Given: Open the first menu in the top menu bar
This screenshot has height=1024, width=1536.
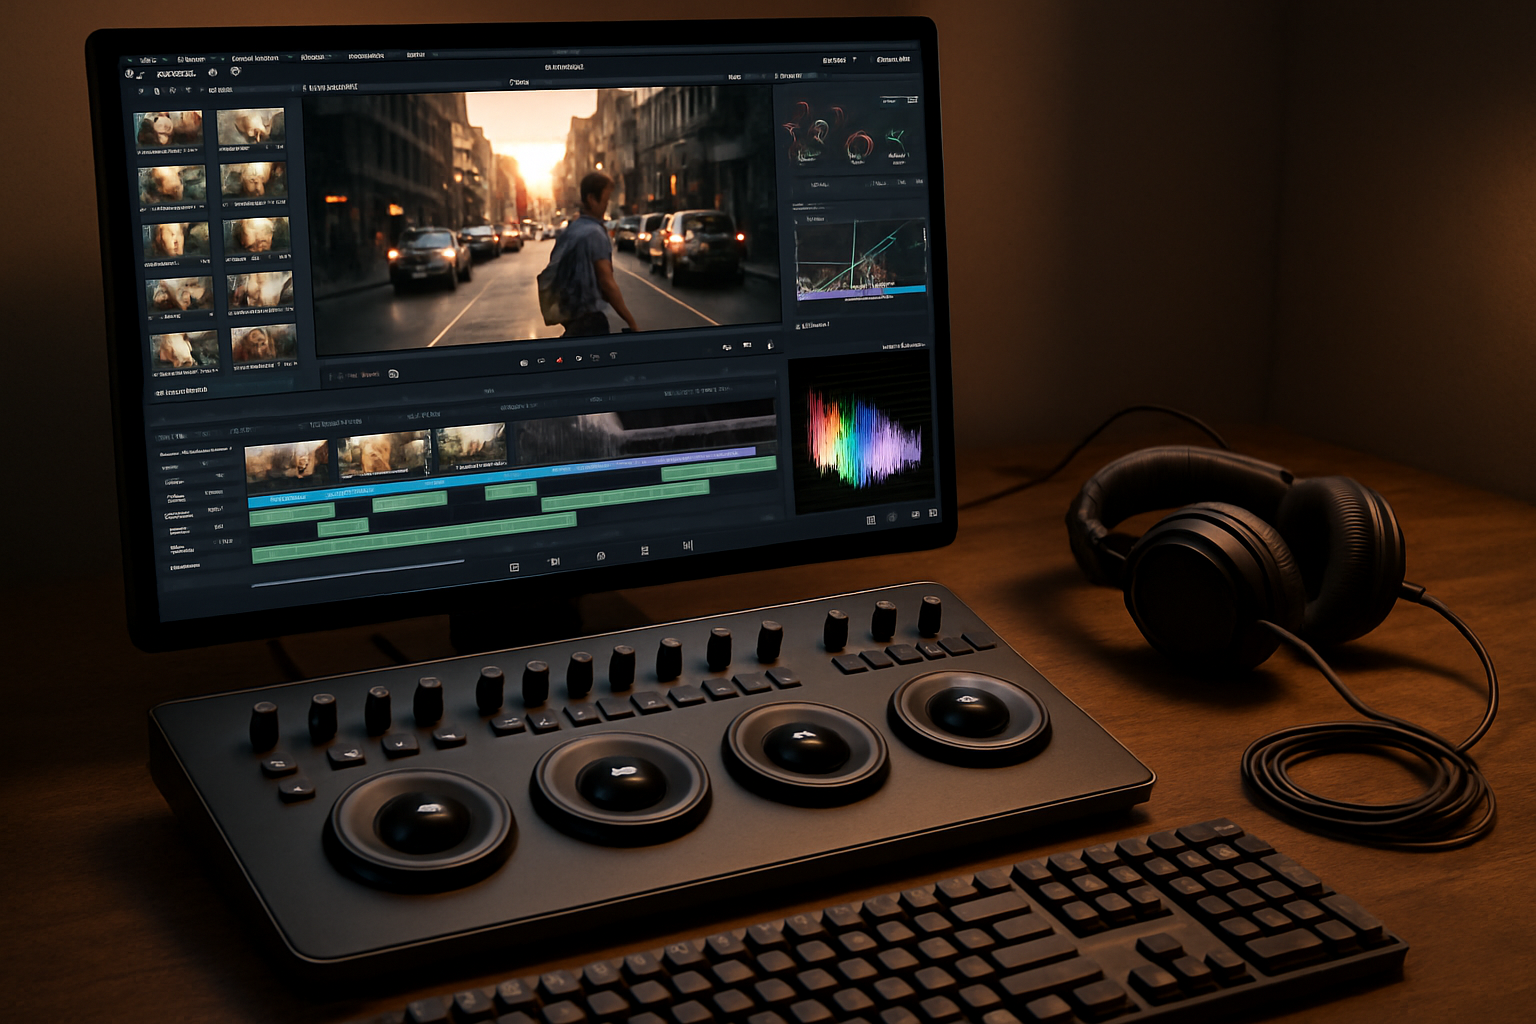Looking at the screenshot, I should [x=147, y=60].
